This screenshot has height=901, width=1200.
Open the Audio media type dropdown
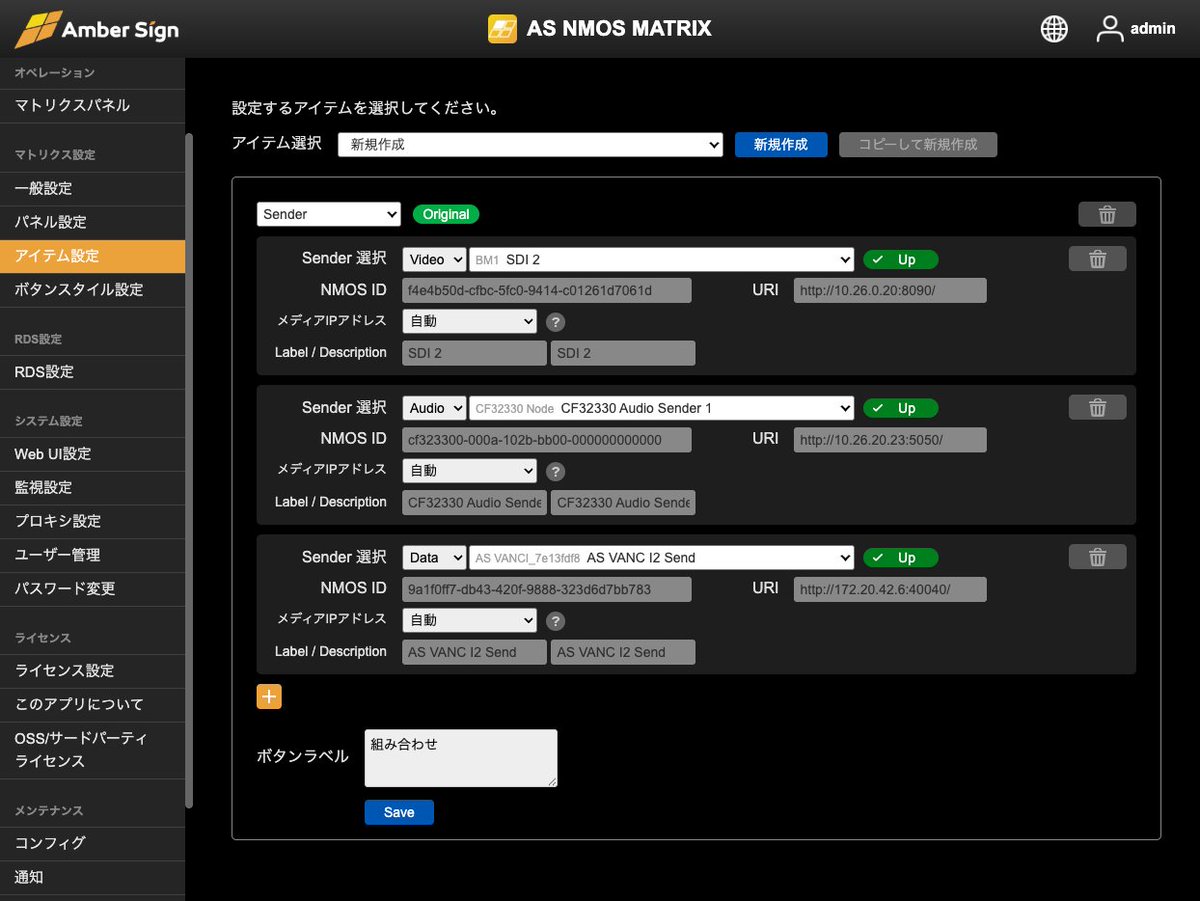click(434, 408)
